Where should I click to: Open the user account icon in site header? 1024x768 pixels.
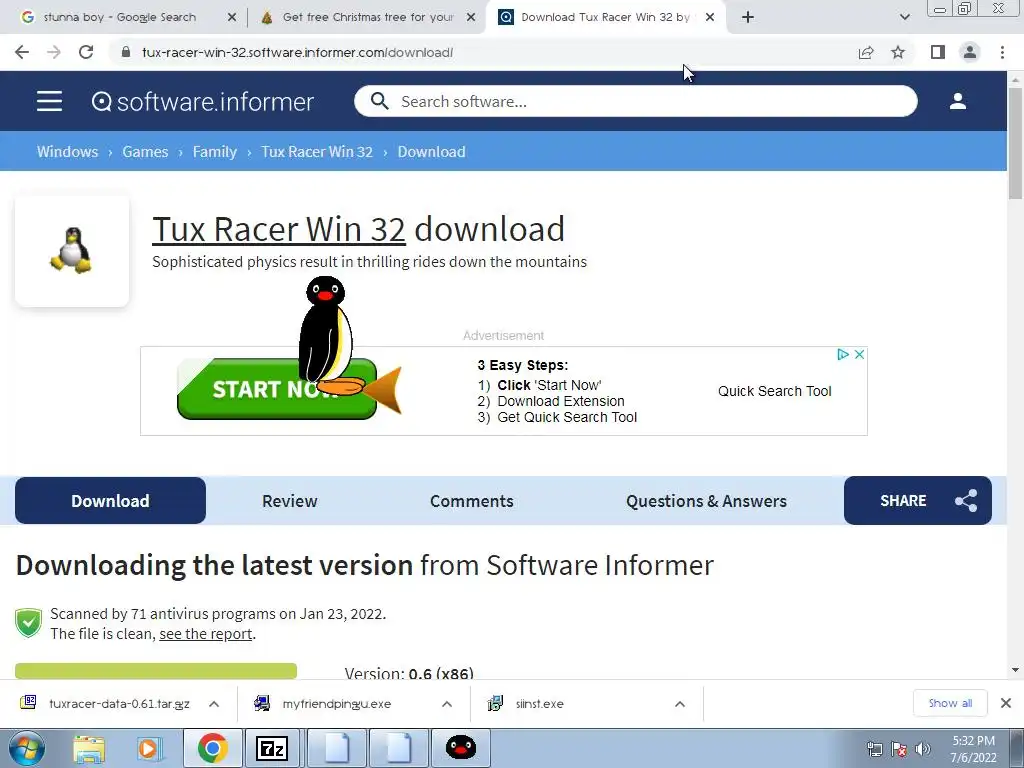(957, 101)
